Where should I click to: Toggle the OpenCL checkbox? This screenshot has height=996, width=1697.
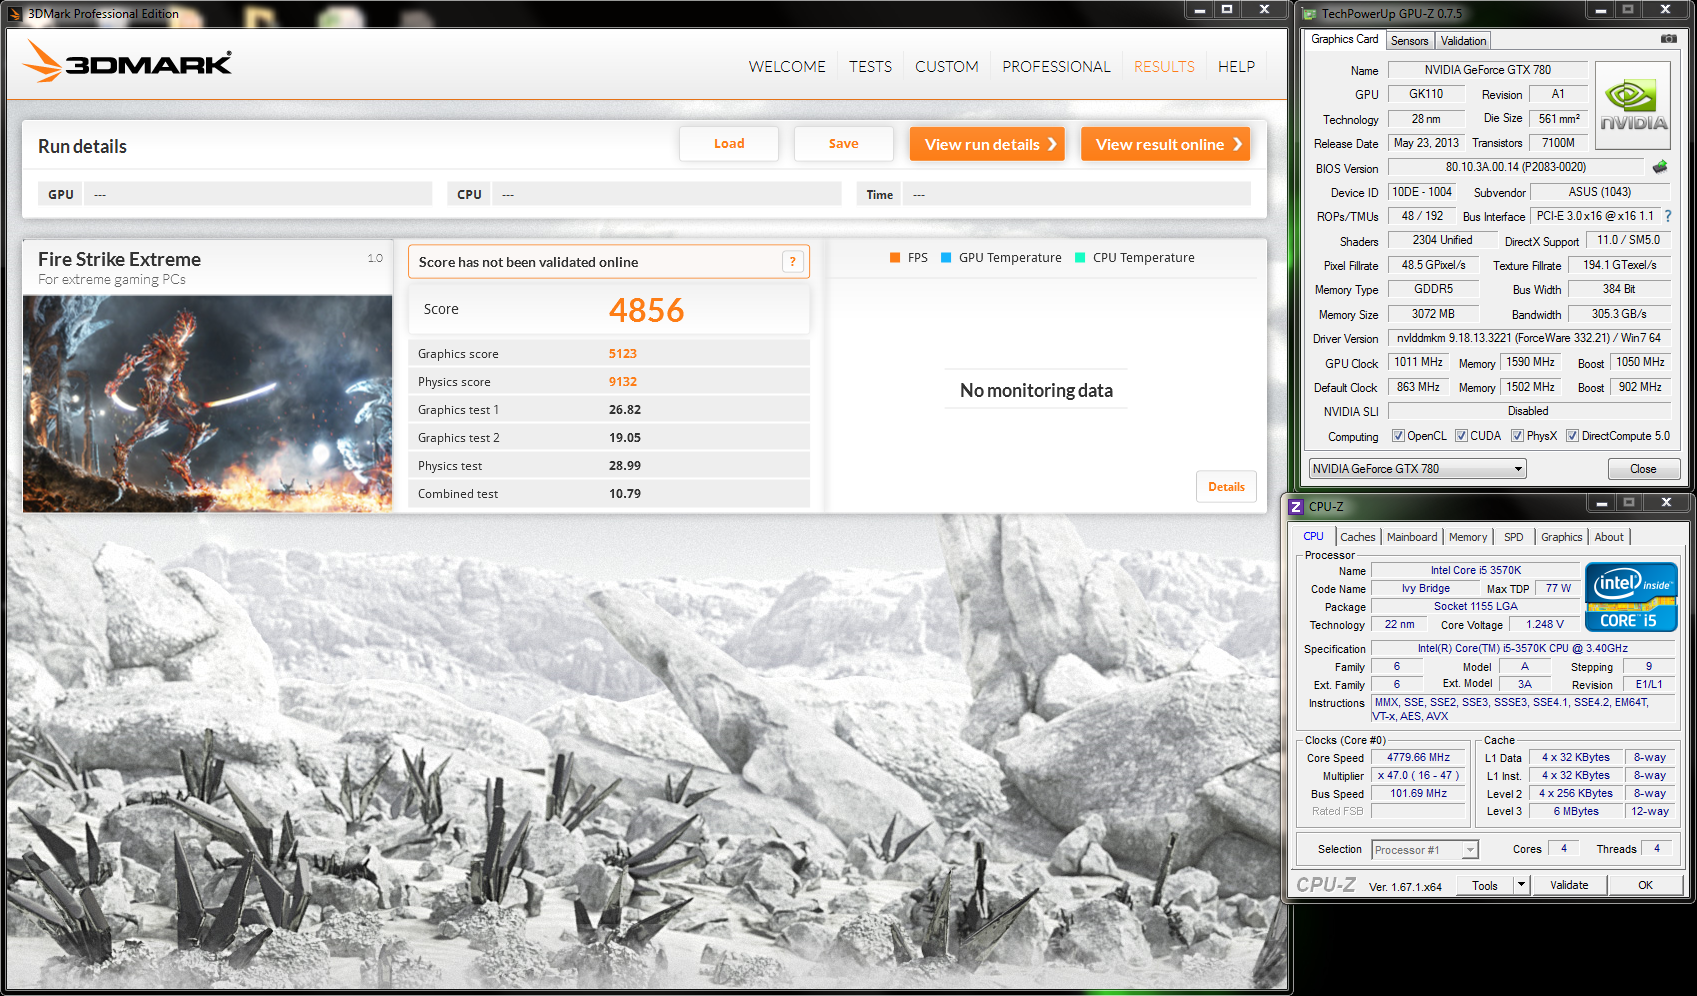[x=1398, y=436]
